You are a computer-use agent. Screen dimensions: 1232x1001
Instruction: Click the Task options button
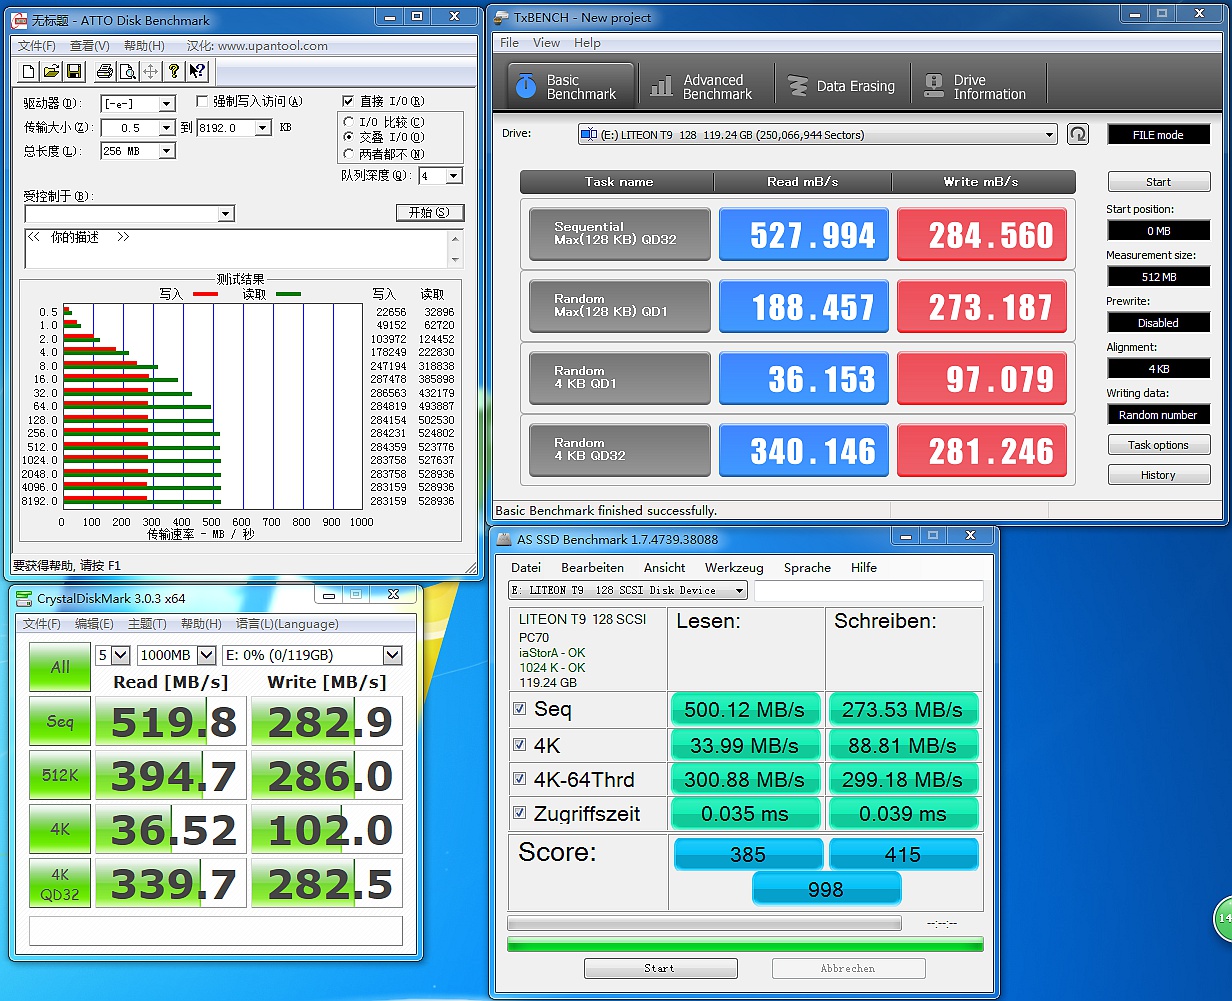click(1158, 445)
